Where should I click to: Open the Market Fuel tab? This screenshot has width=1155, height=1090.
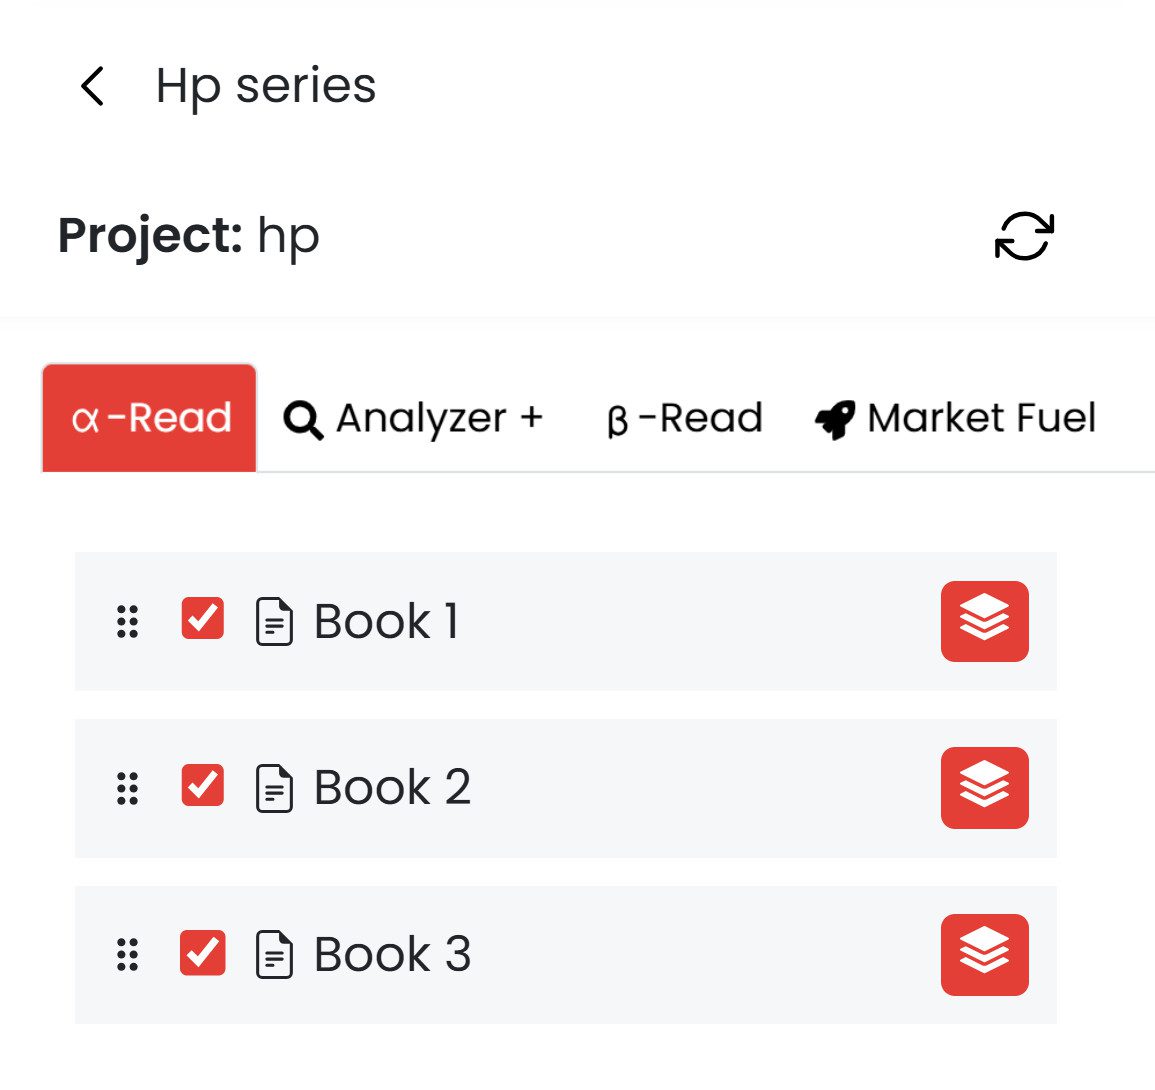click(955, 418)
